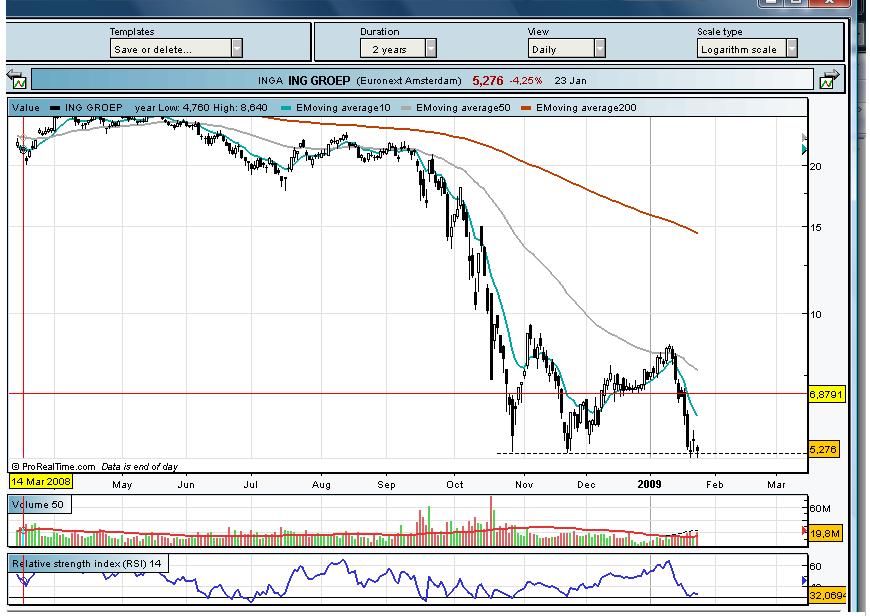Click the next chart arrow icon
This screenshot has height=616, width=870.
(829, 79)
